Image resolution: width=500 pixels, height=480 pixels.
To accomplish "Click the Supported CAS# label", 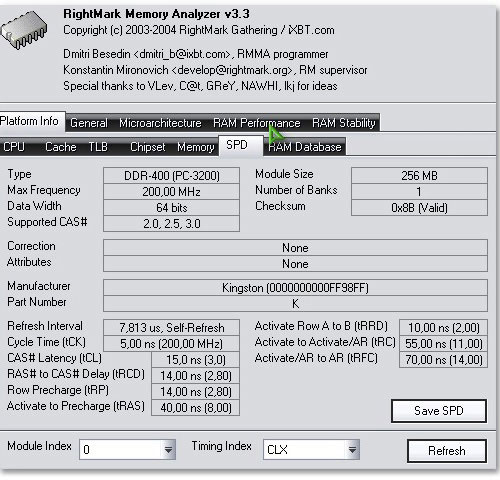I will (x=47, y=222).
